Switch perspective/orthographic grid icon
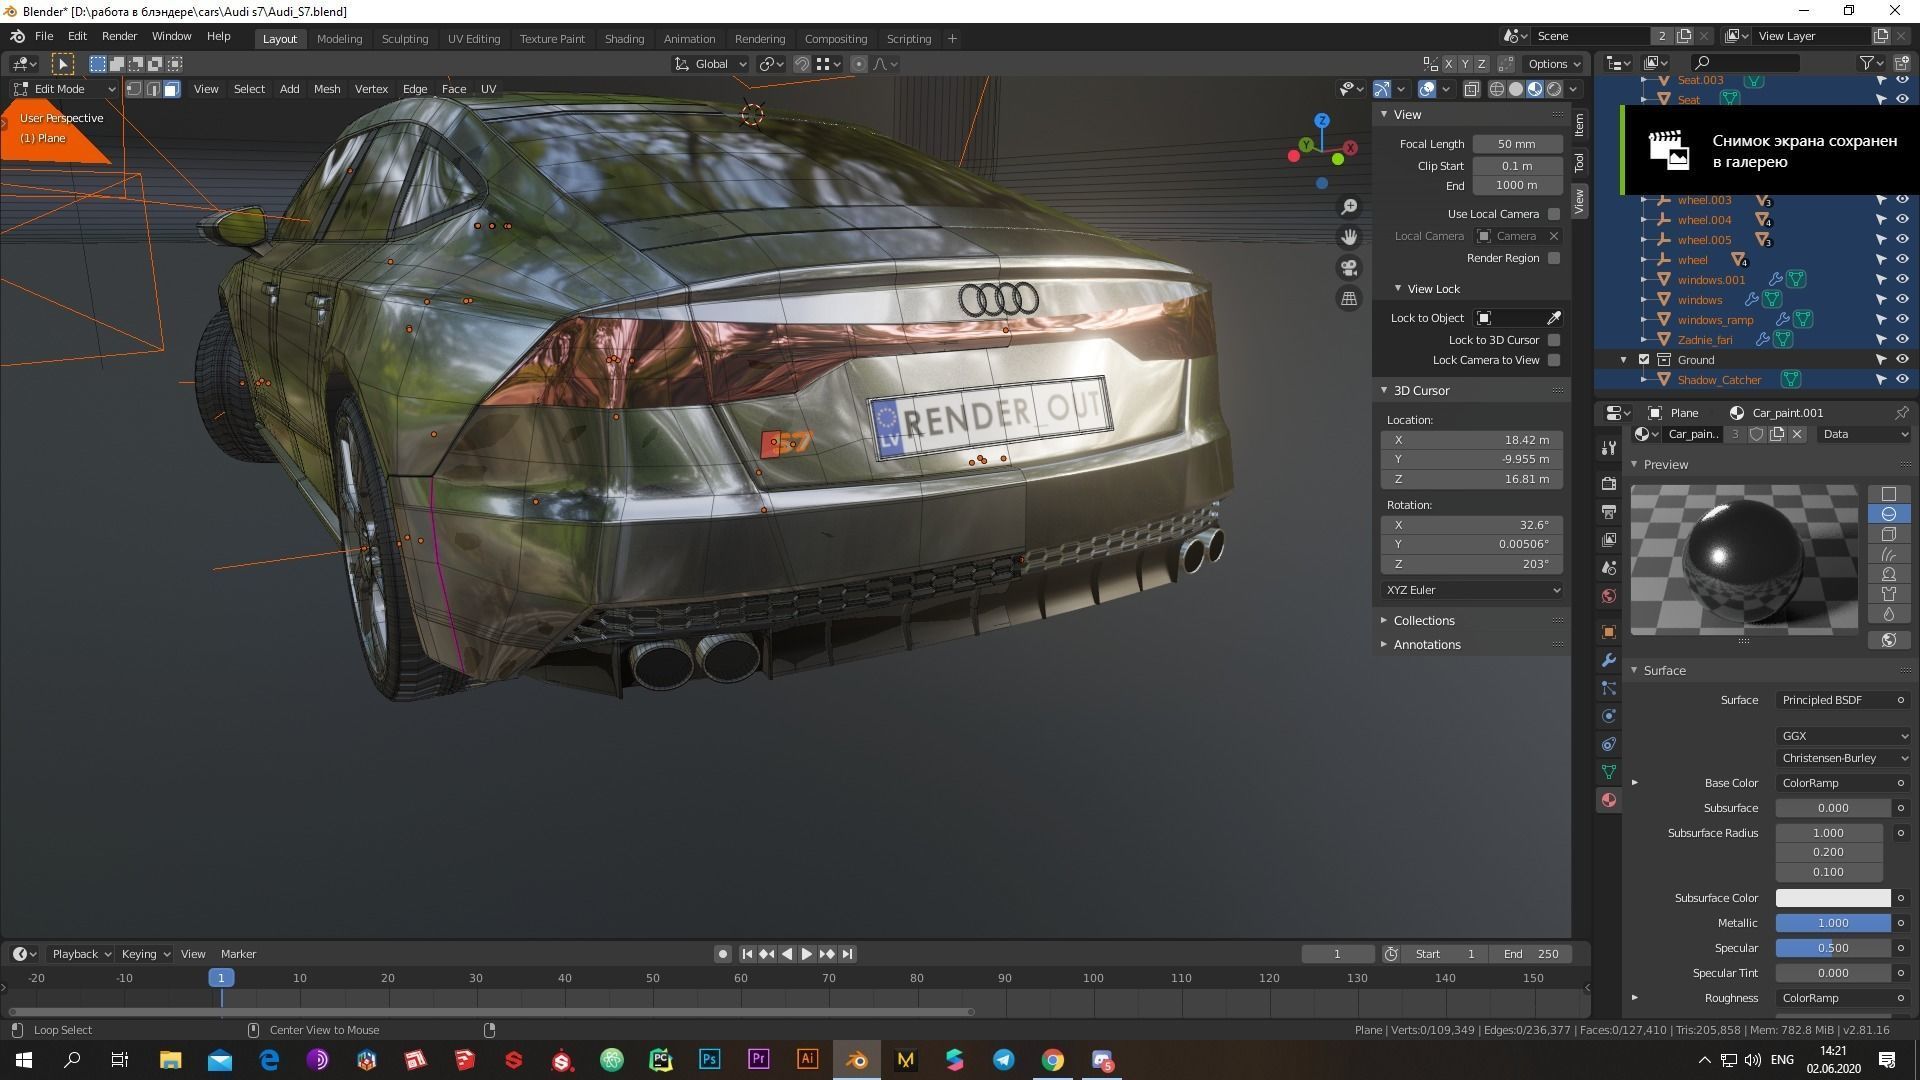 [1349, 299]
